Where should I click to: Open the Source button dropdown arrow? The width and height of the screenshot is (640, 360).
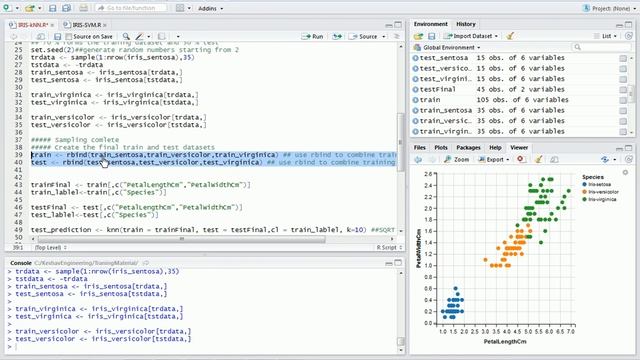point(384,36)
